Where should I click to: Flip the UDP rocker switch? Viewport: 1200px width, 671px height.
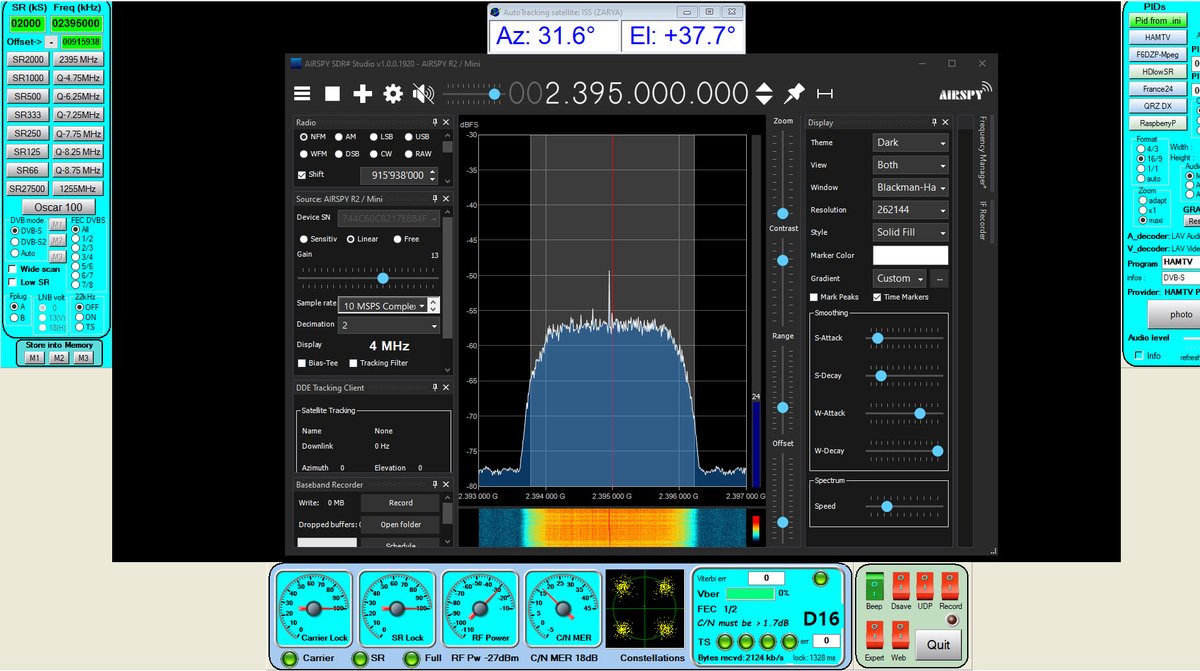(x=925, y=586)
